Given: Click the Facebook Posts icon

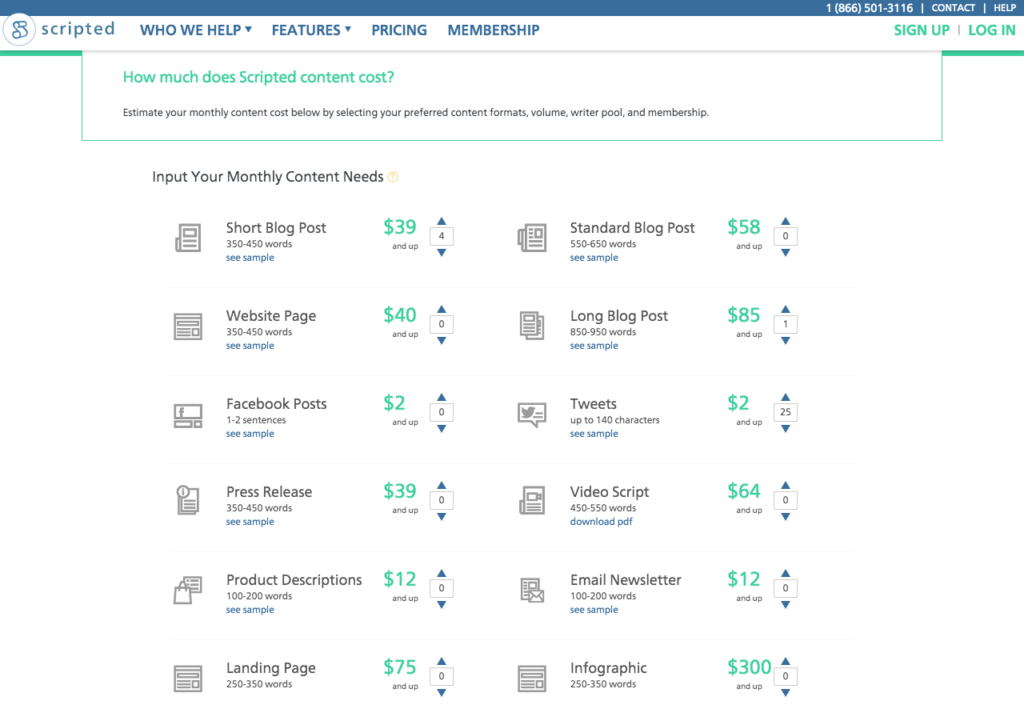Looking at the screenshot, I should tap(188, 415).
